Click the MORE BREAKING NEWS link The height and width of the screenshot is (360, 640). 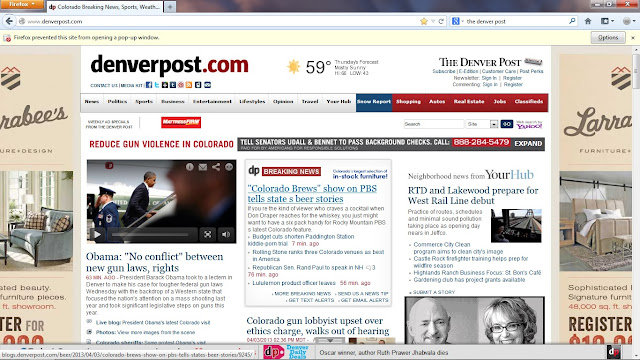click(x=302, y=293)
